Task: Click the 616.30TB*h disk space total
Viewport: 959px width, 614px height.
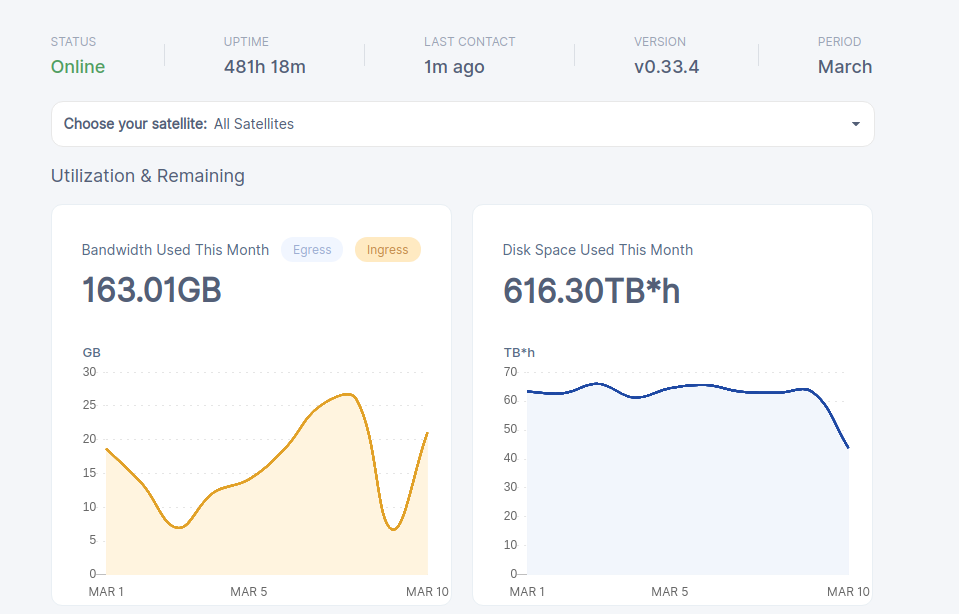Action: 591,290
